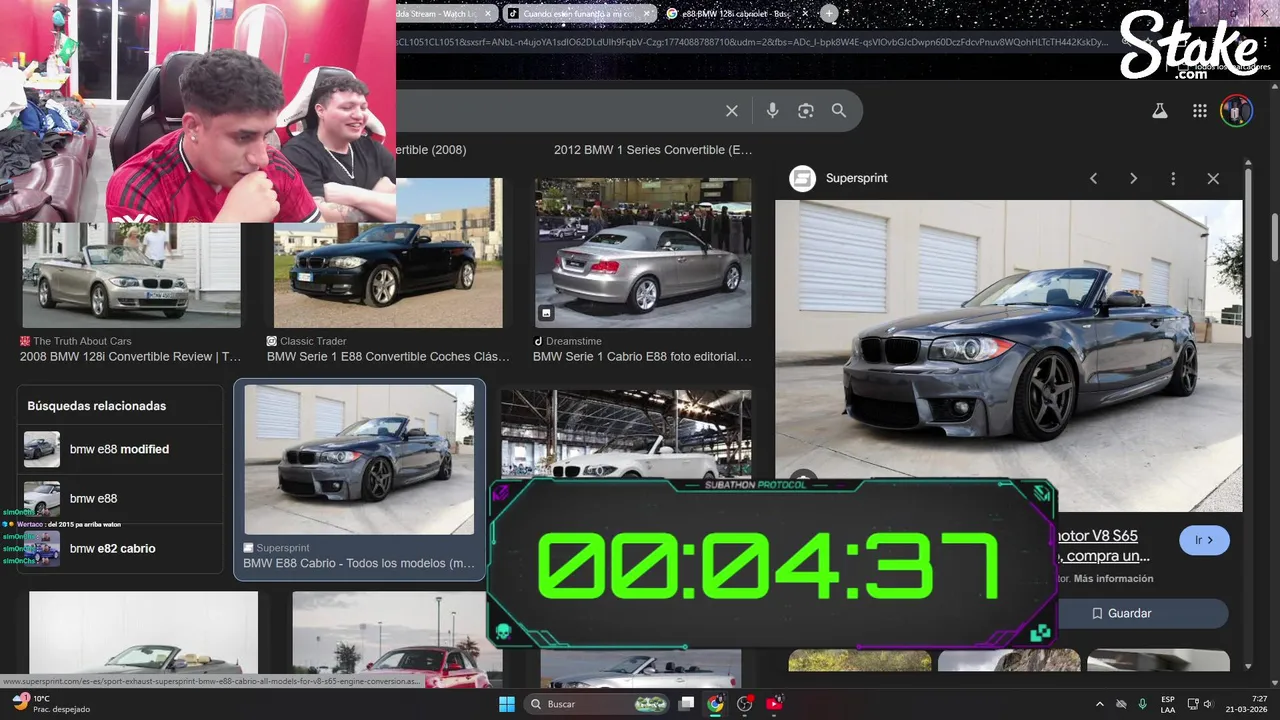The width and height of the screenshot is (1280, 720).
Task: Open the first related image below Guardar
Action: (x=859, y=660)
